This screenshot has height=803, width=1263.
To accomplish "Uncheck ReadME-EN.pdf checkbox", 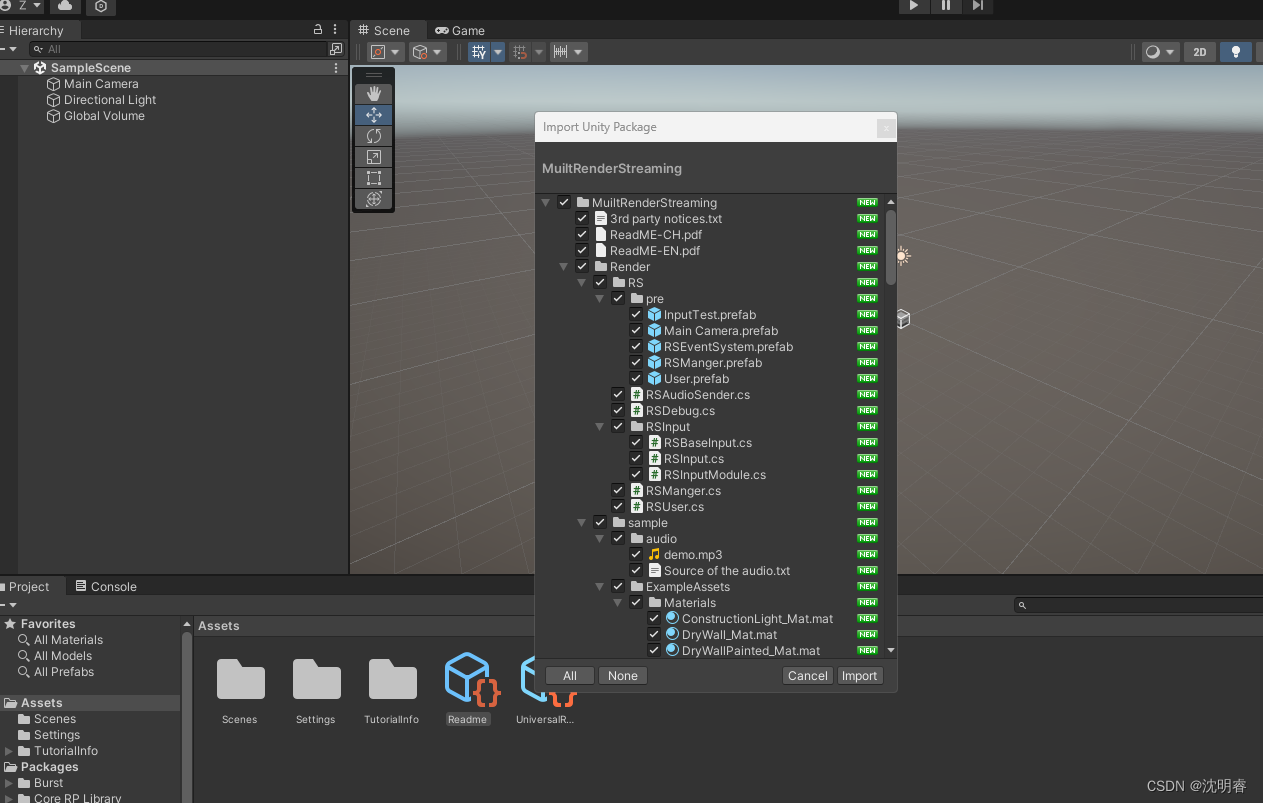I will coord(582,251).
